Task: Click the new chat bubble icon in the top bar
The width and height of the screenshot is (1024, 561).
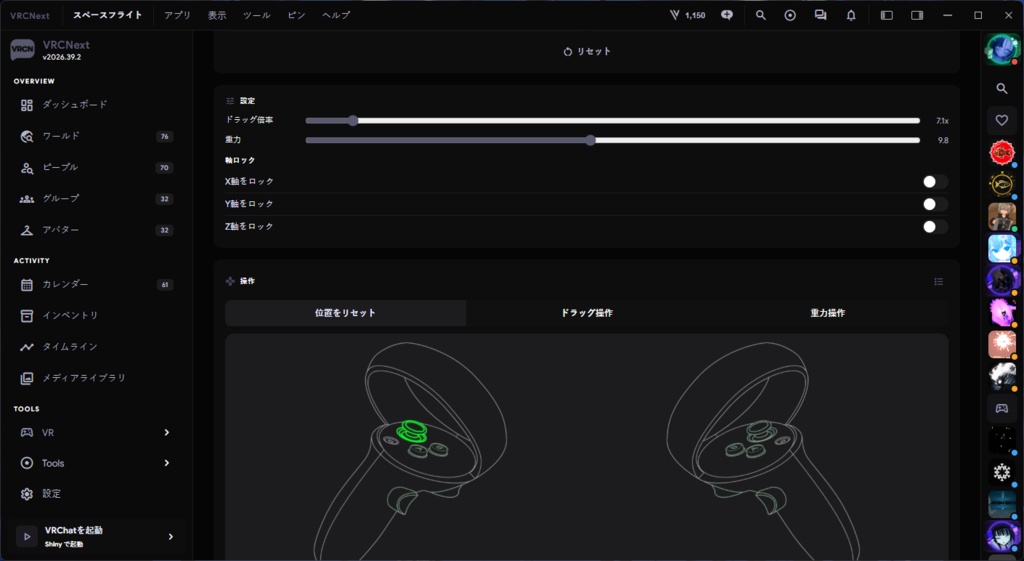Action: [727, 15]
